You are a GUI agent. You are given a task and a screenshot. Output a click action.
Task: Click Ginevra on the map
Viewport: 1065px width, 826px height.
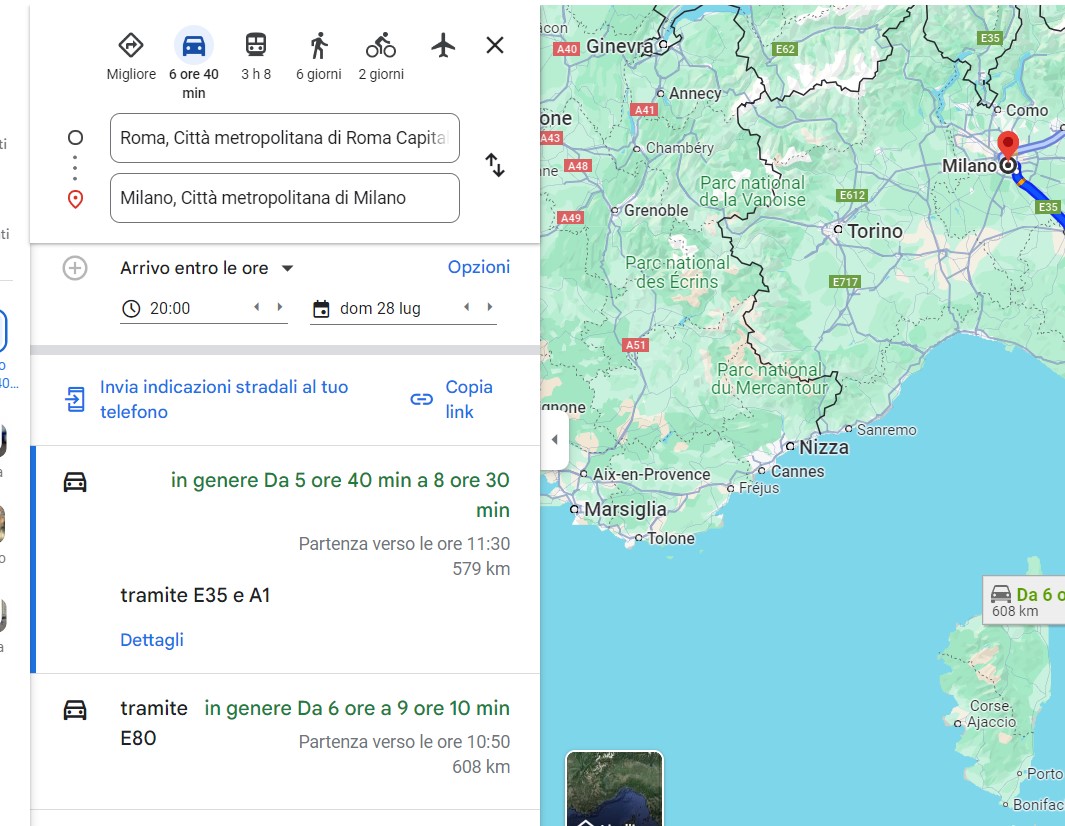coord(619,46)
